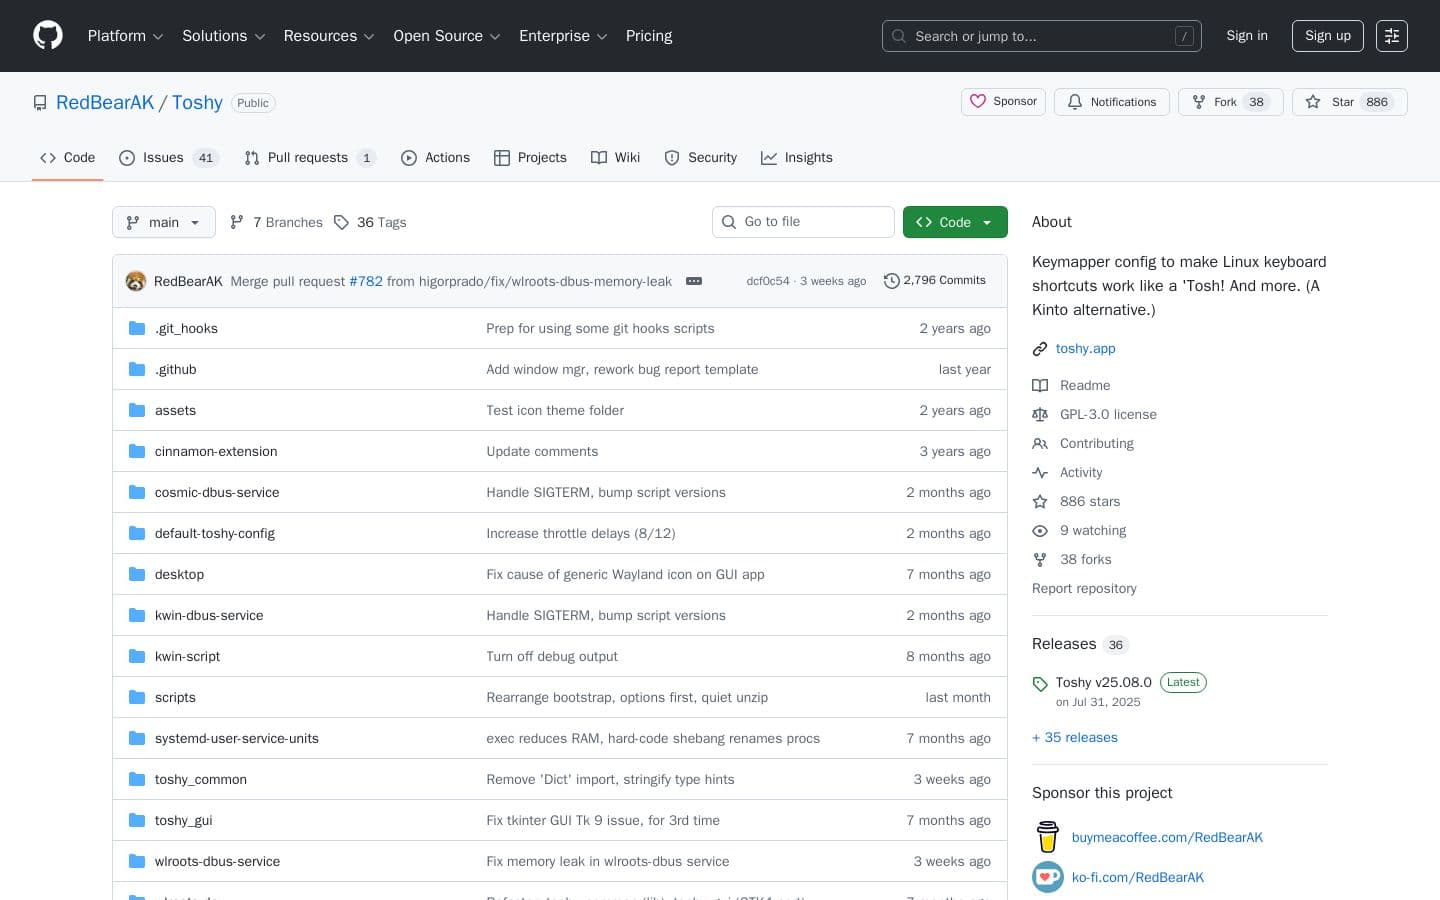The height and width of the screenshot is (900, 1440).
Task: Open commit history via the clock icon
Action: tap(892, 281)
